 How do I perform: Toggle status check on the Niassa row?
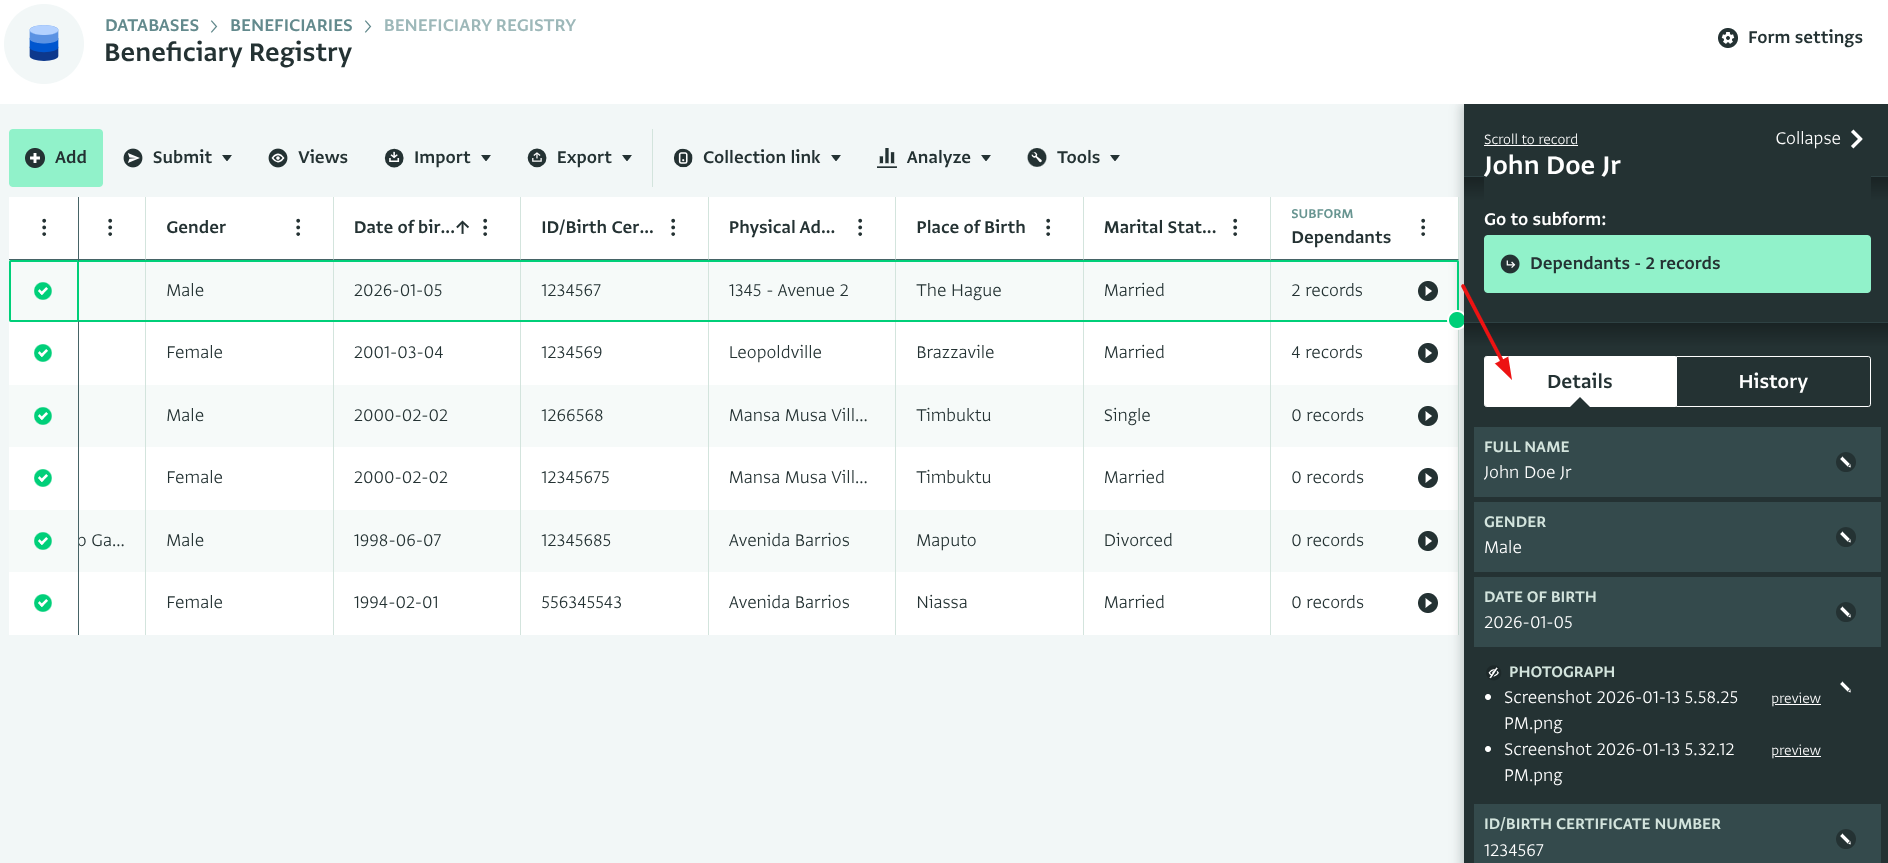coord(43,603)
